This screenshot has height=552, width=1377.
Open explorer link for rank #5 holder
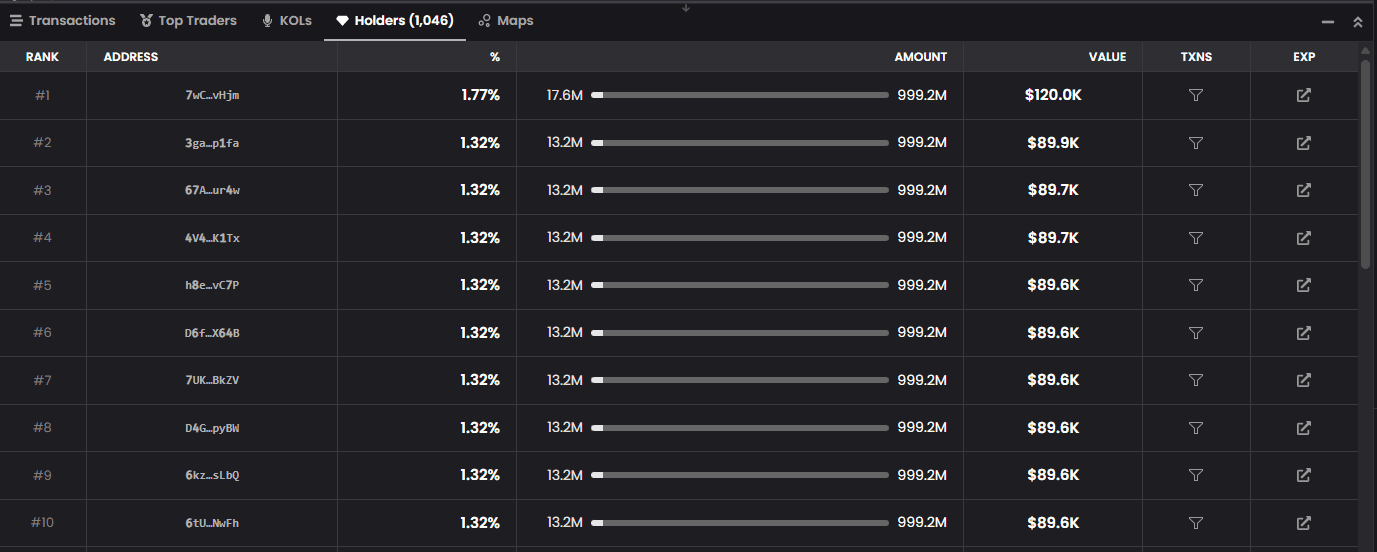pos(1303,285)
